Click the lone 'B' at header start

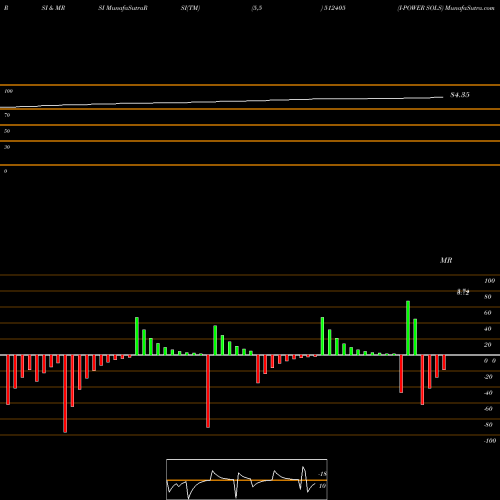pos(6,8)
